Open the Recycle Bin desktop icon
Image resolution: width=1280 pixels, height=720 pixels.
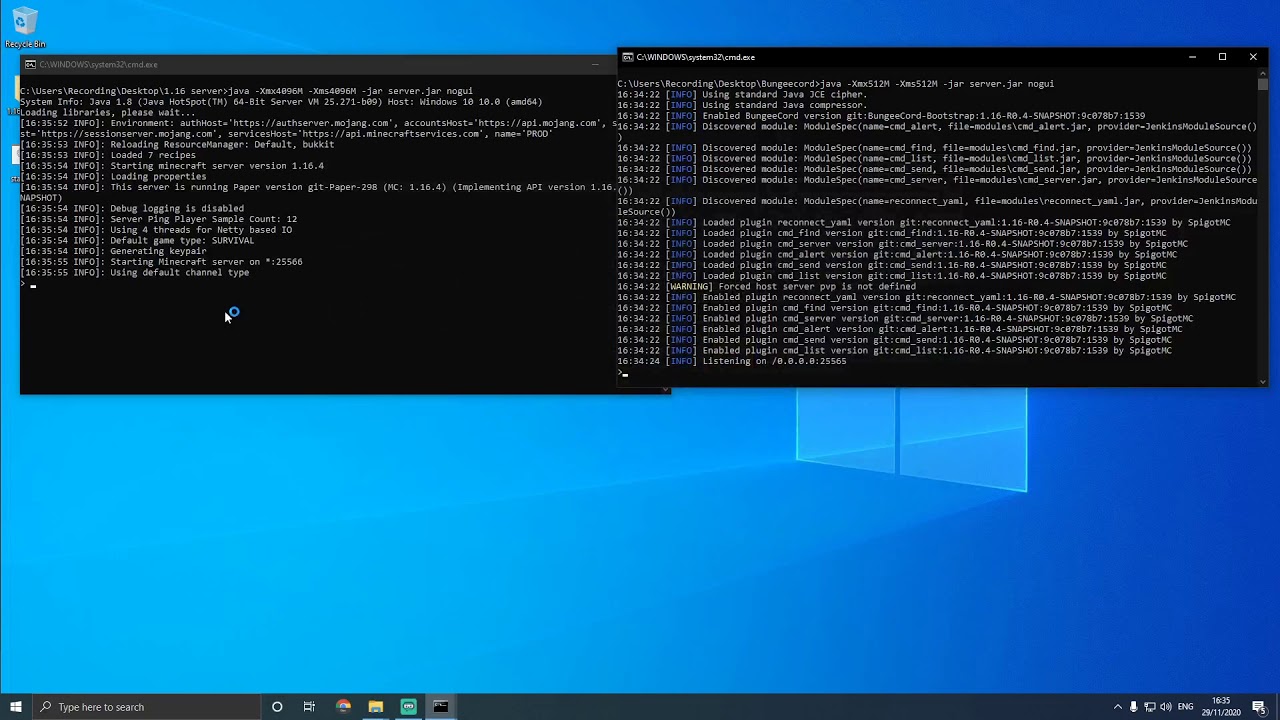24,28
